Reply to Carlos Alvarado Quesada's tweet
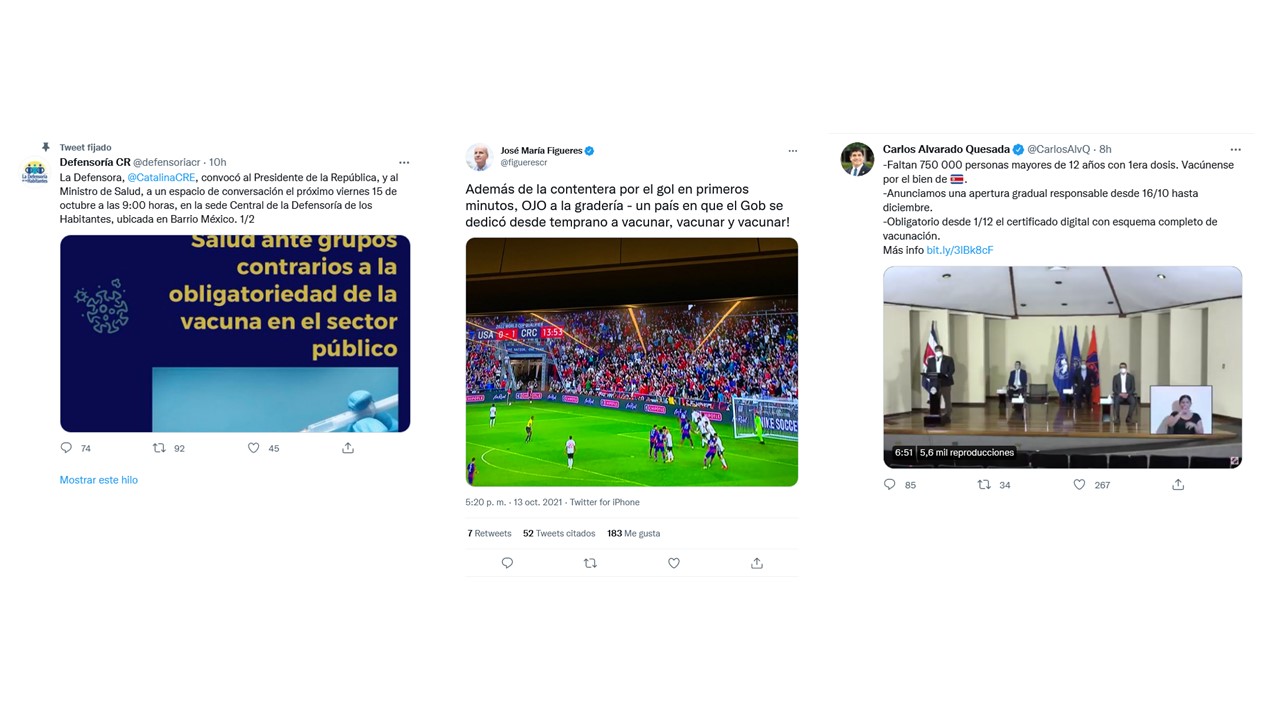The height and width of the screenshot is (720, 1280). 890,484
